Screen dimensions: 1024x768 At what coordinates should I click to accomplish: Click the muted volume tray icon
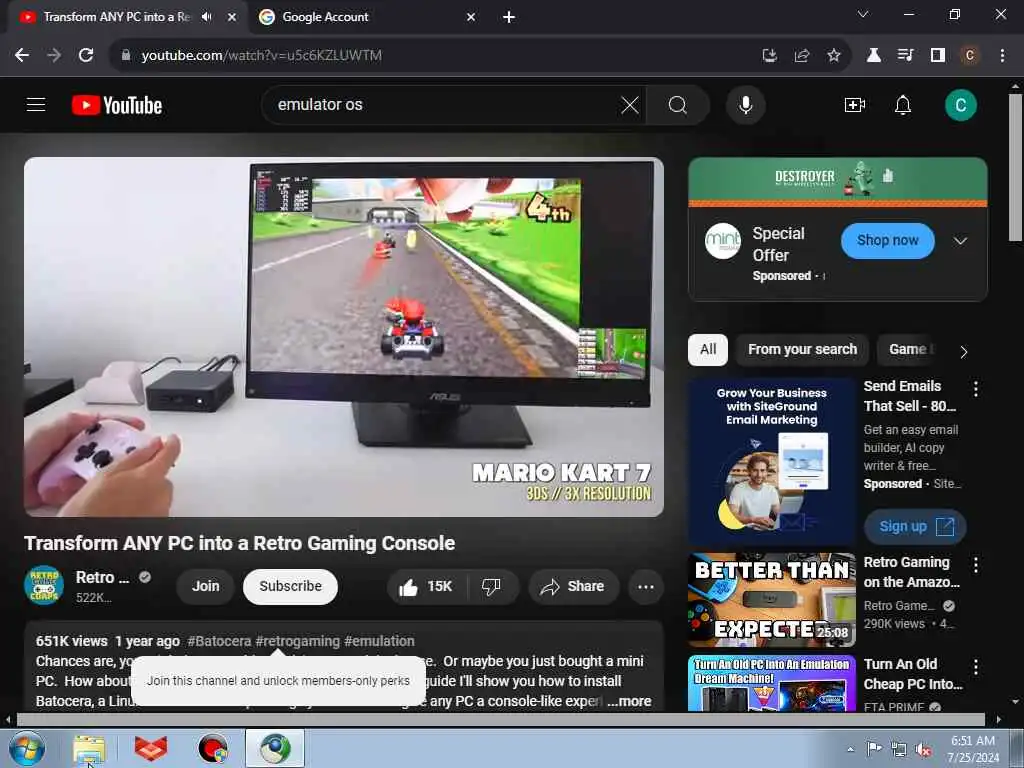coord(923,750)
